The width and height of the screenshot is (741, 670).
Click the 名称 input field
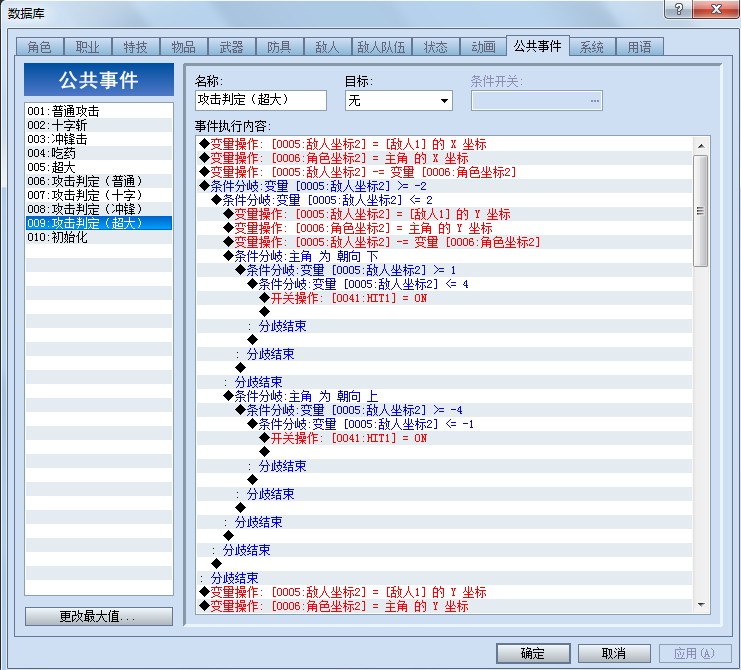[x=261, y=100]
